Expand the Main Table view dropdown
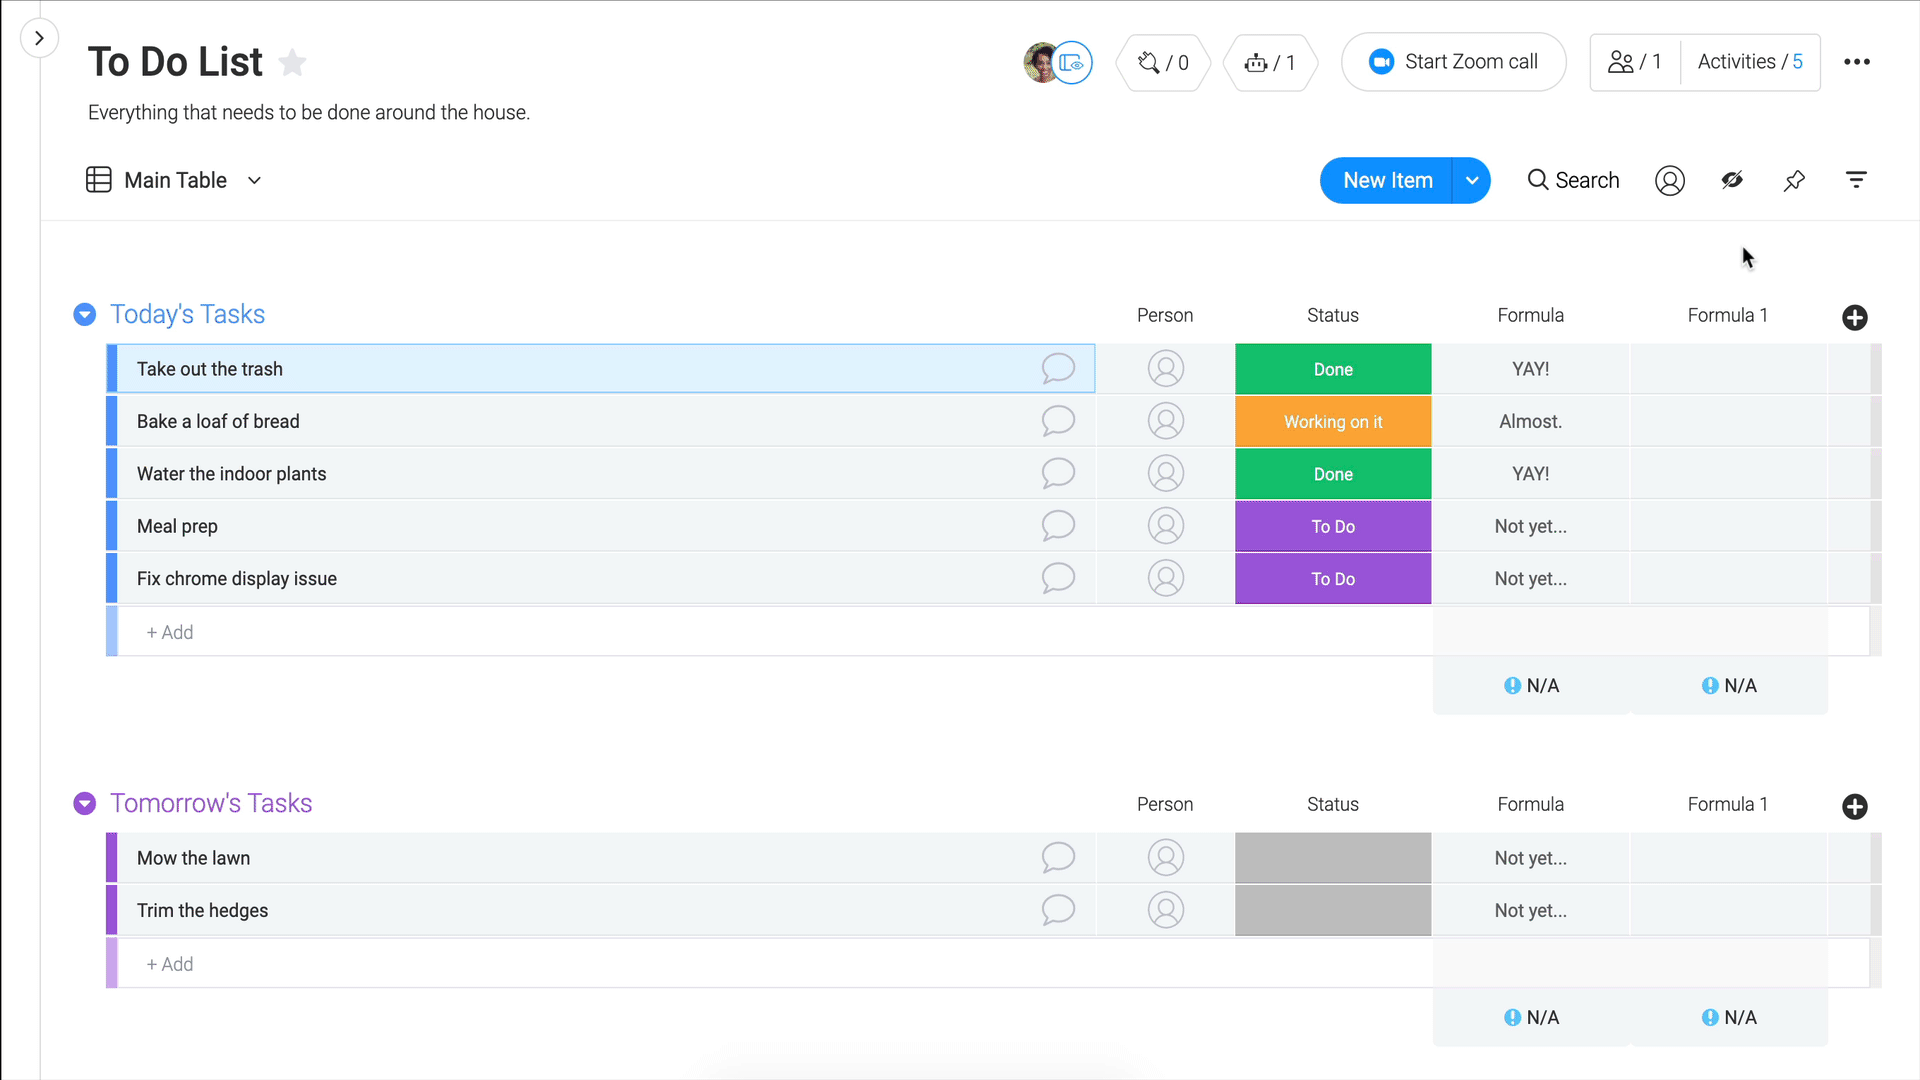Screen dimensions: 1920x1080 (254, 181)
